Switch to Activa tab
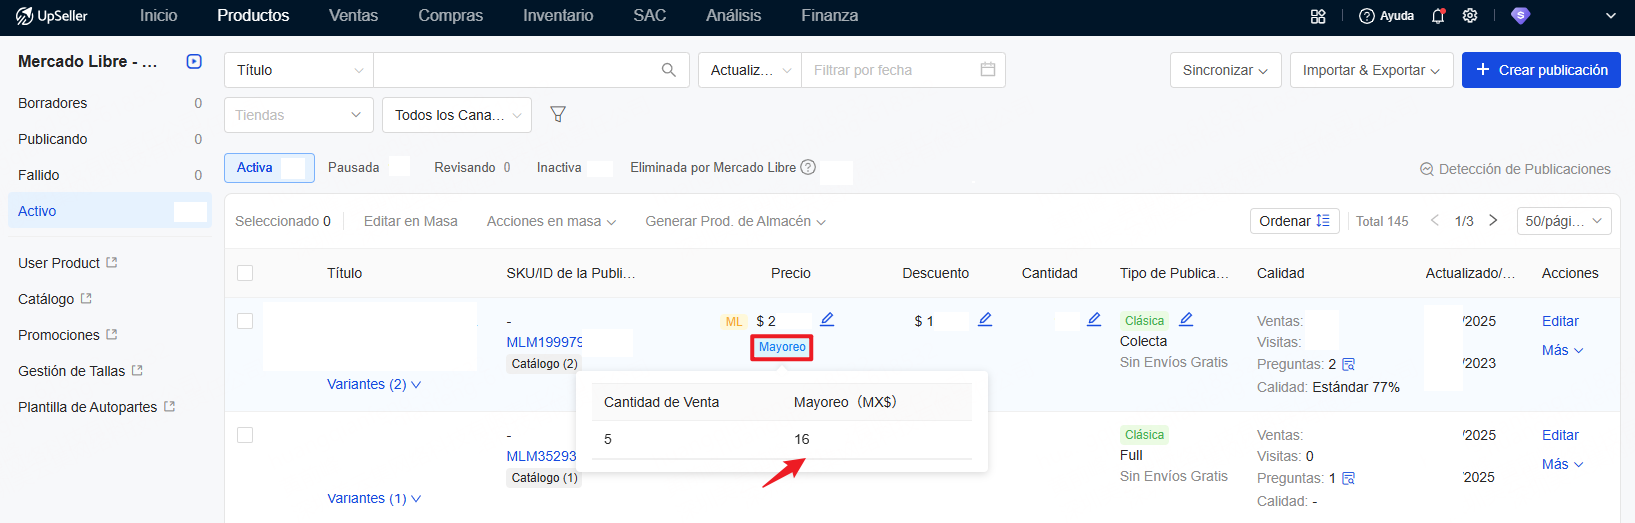This screenshot has height=523, width=1635. [x=269, y=168]
